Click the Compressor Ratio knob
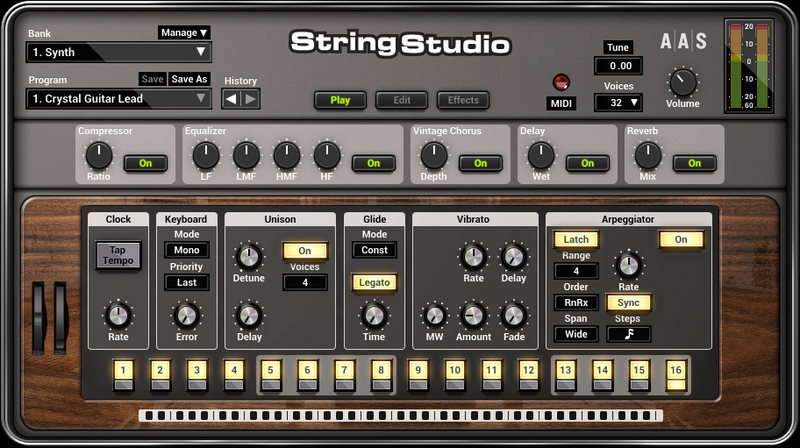The height and width of the screenshot is (448, 800). pos(98,155)
